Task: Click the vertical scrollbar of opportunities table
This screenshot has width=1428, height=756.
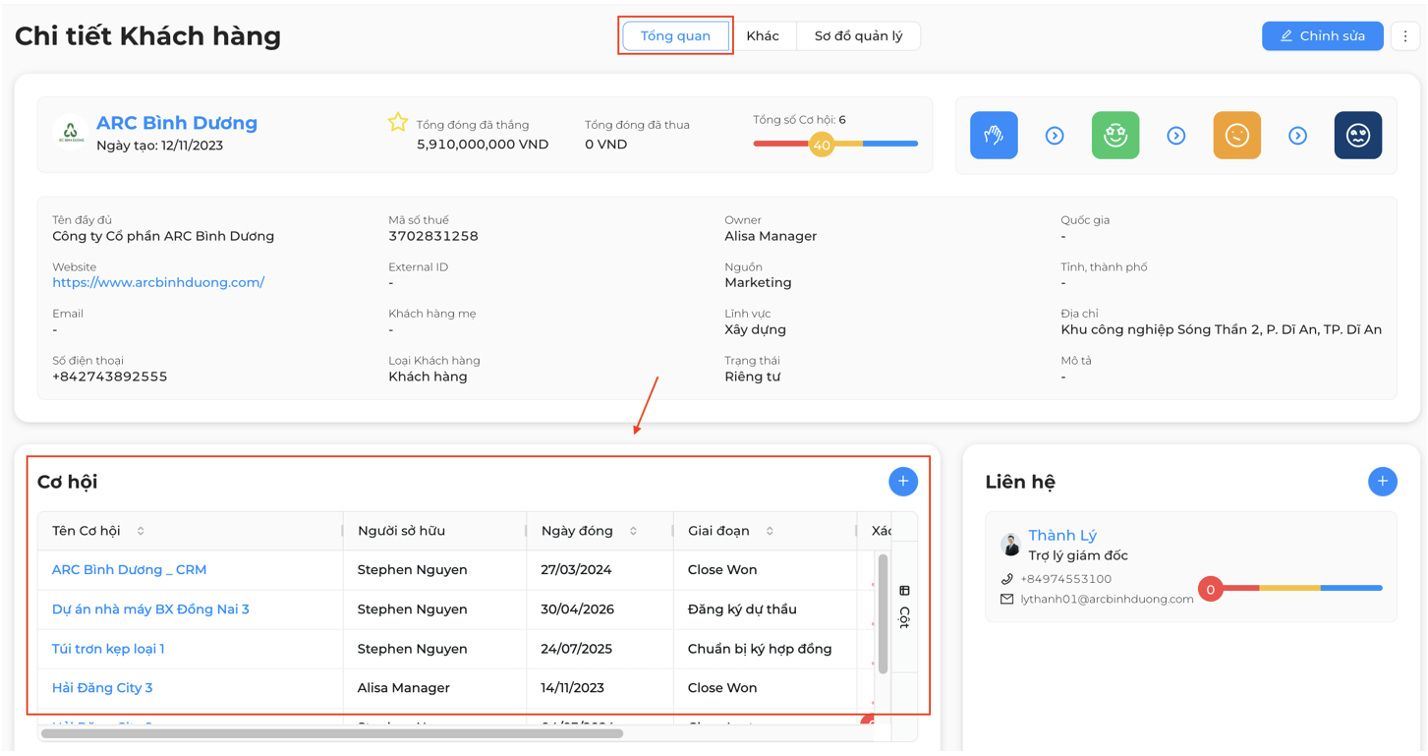Action: tap(883, 612)
